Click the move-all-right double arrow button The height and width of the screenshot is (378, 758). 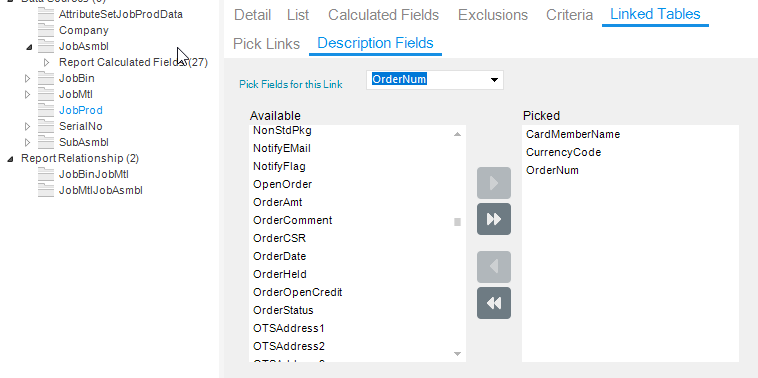tap(494, 219)
